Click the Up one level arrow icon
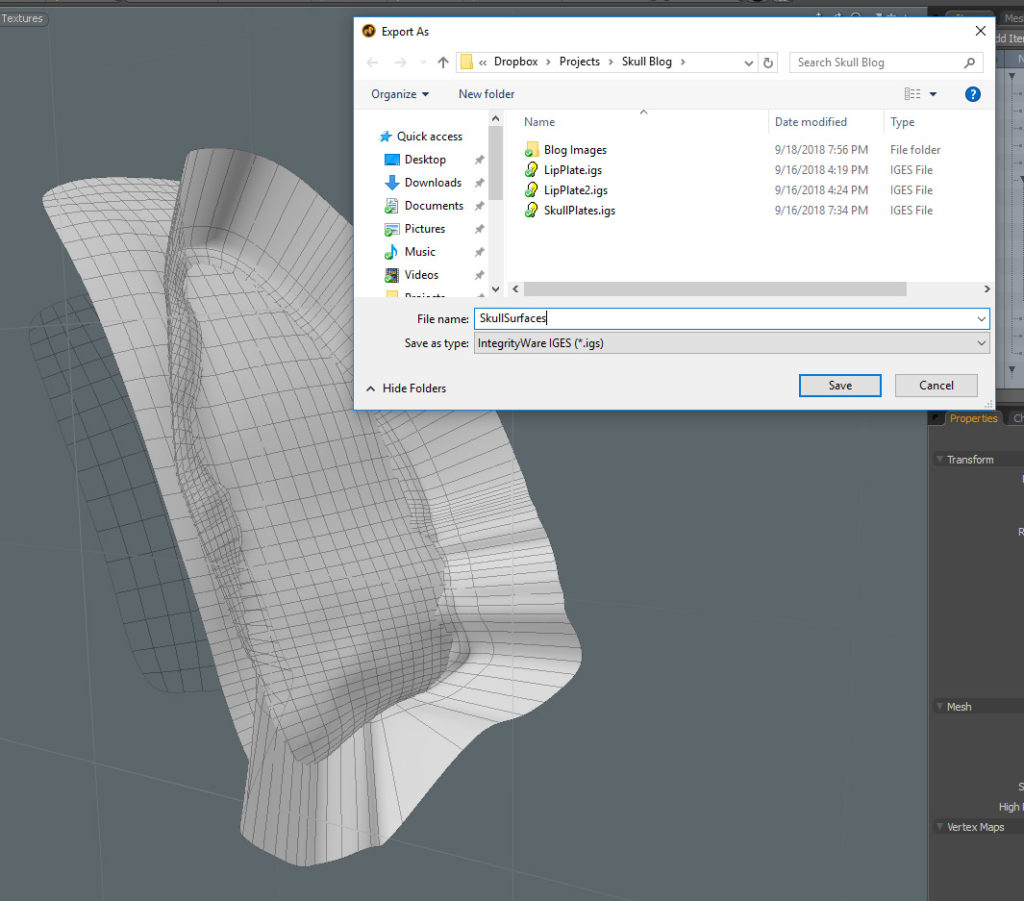1024x901 pixels. (x=443, y=62)
